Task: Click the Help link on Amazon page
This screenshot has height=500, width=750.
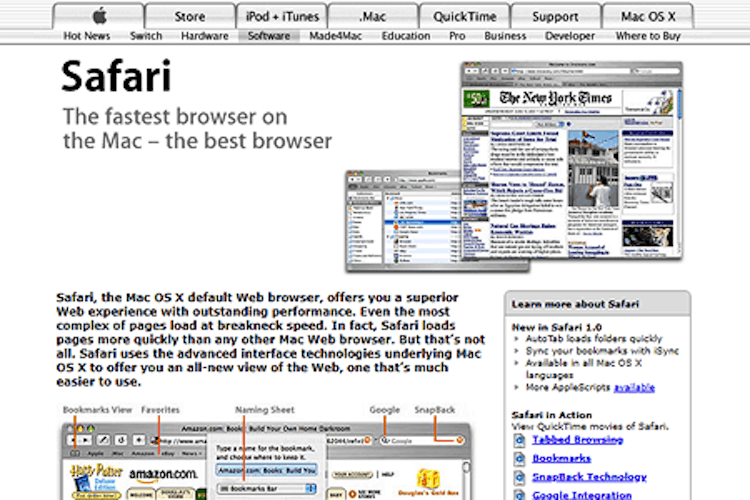Action: pyautogui.click(x=387, y=475)
